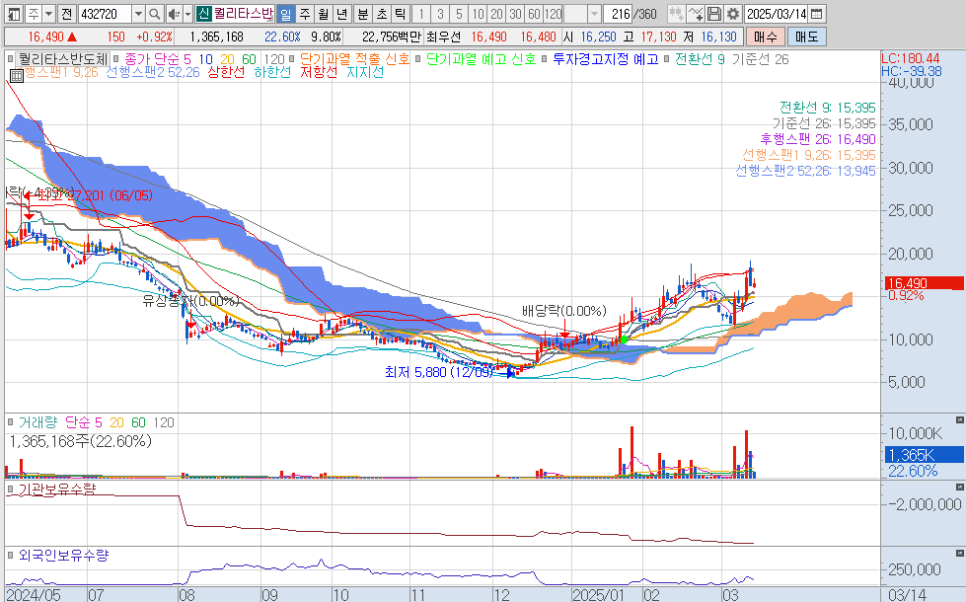Image resolution: width=966 pixels, height=602 pixels.
Task: Select the 일 daily chart tab
Action: pyautogui.click(x=285, y=14)
